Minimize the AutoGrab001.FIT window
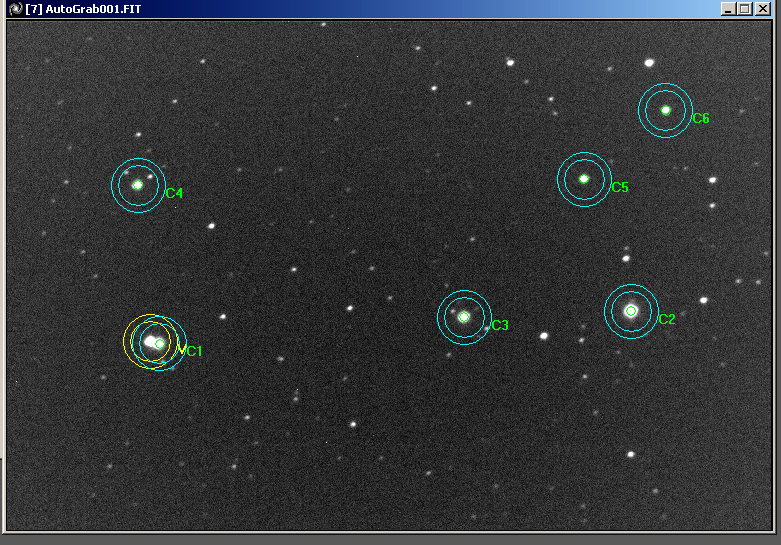781x545 pixels. click(x=729, y=8)
